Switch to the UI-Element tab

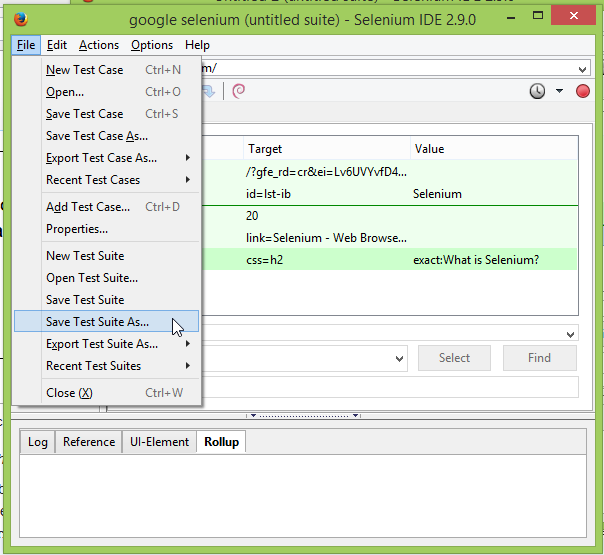tap(159, 442)
